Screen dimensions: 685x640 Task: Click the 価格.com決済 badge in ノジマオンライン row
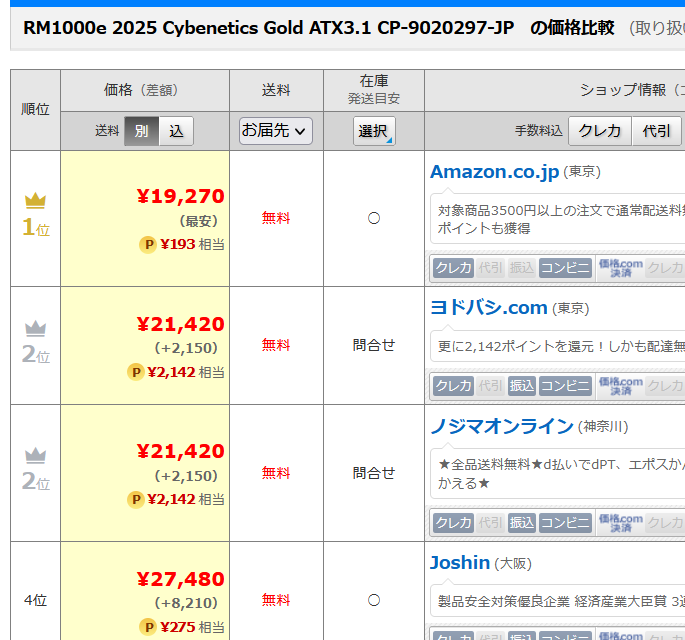pyautogui.click(x=620, y=523)
